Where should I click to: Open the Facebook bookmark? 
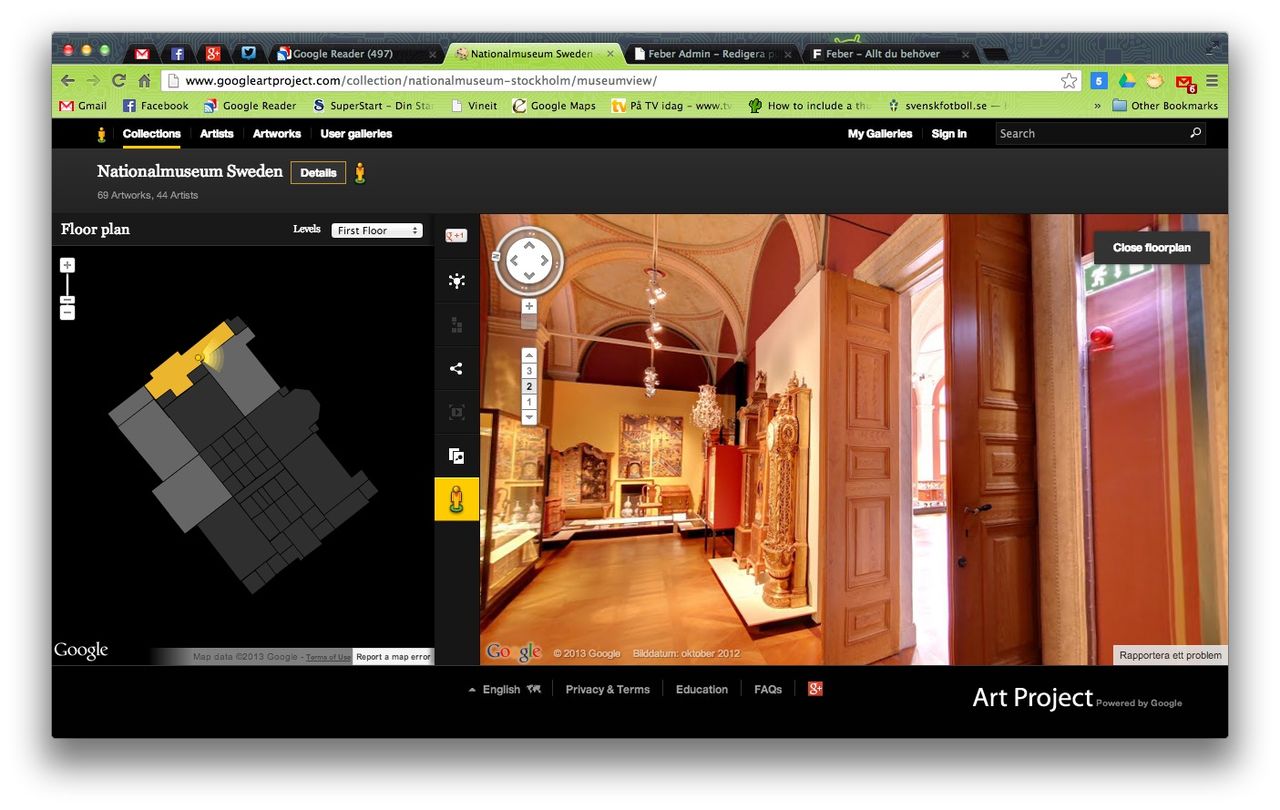(156, 105)
